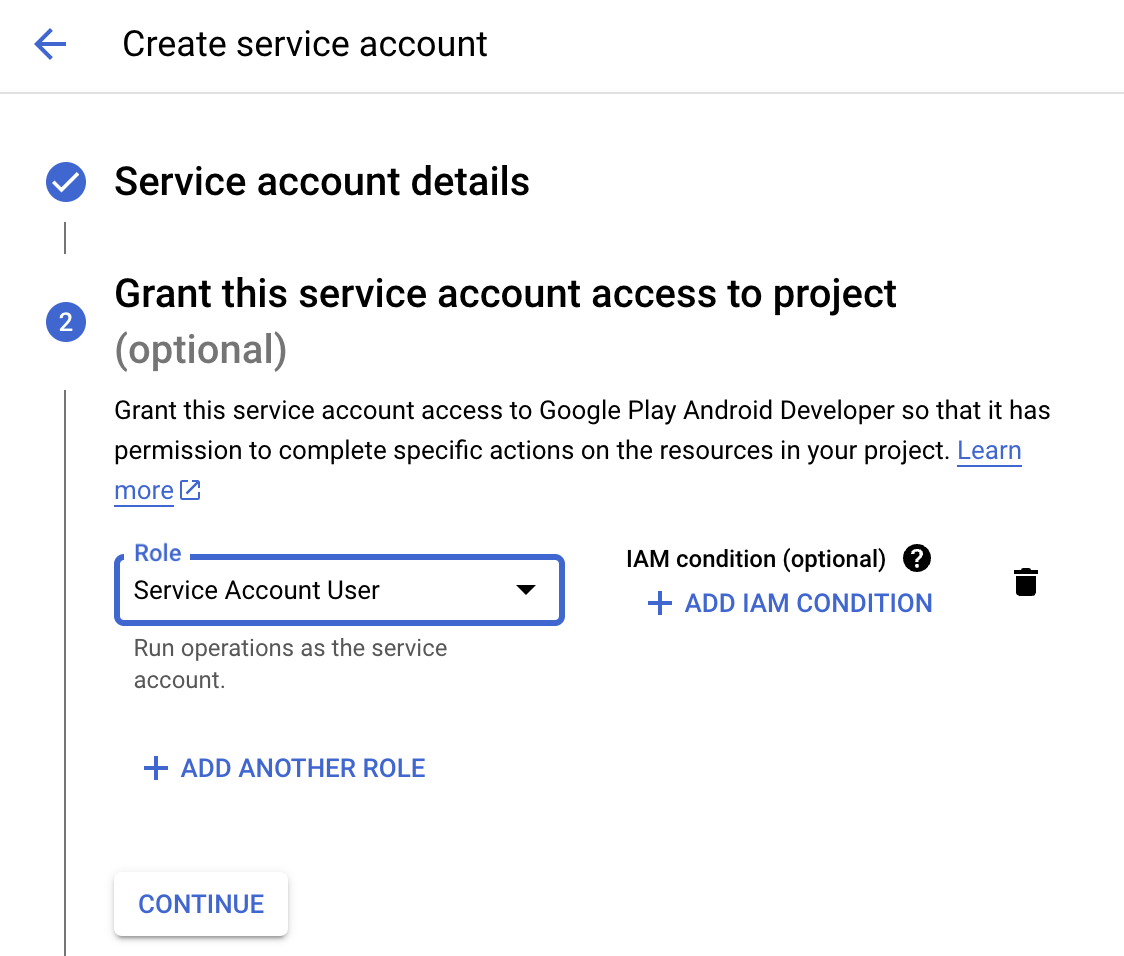
Task: Click the completed step checkmark icon
Action: pos(66,182)
